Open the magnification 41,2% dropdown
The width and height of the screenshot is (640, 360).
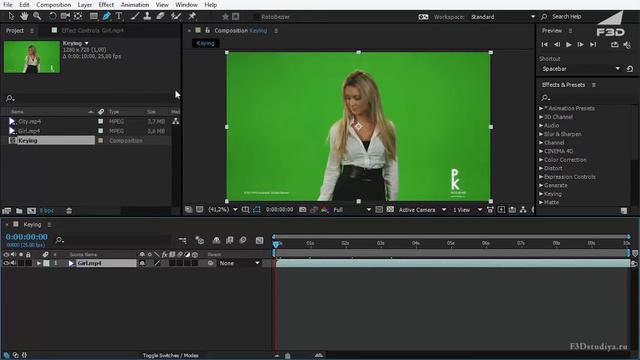223,209
